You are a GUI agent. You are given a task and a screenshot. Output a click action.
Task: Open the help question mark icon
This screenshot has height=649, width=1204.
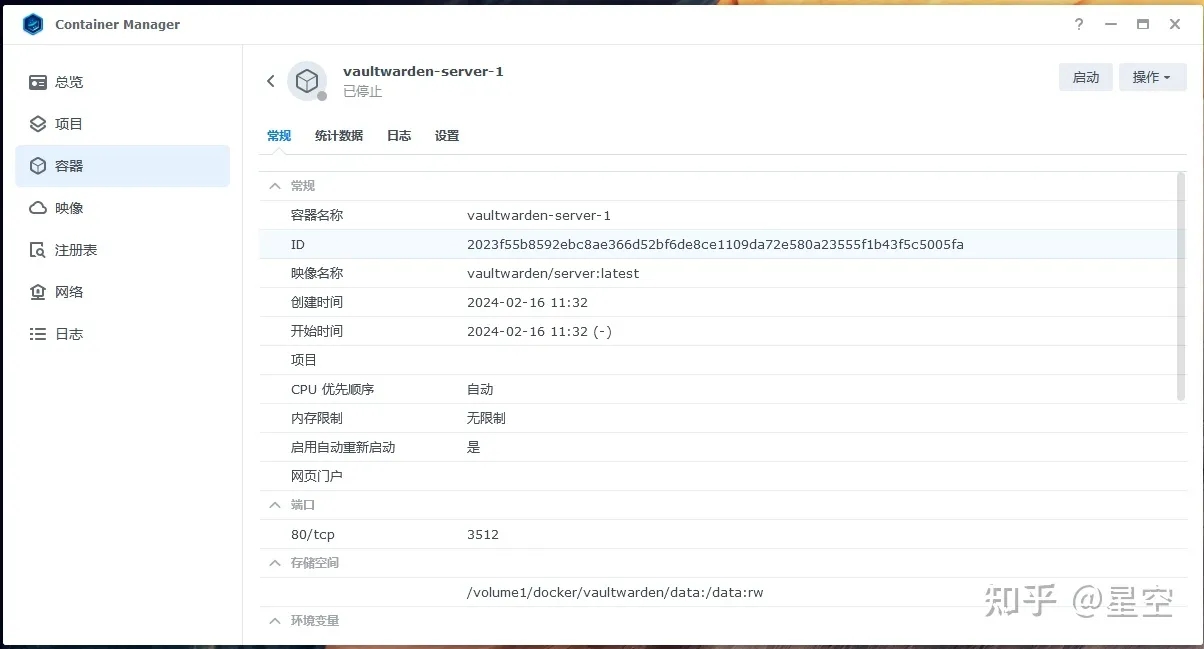[x=1079, y=24]
